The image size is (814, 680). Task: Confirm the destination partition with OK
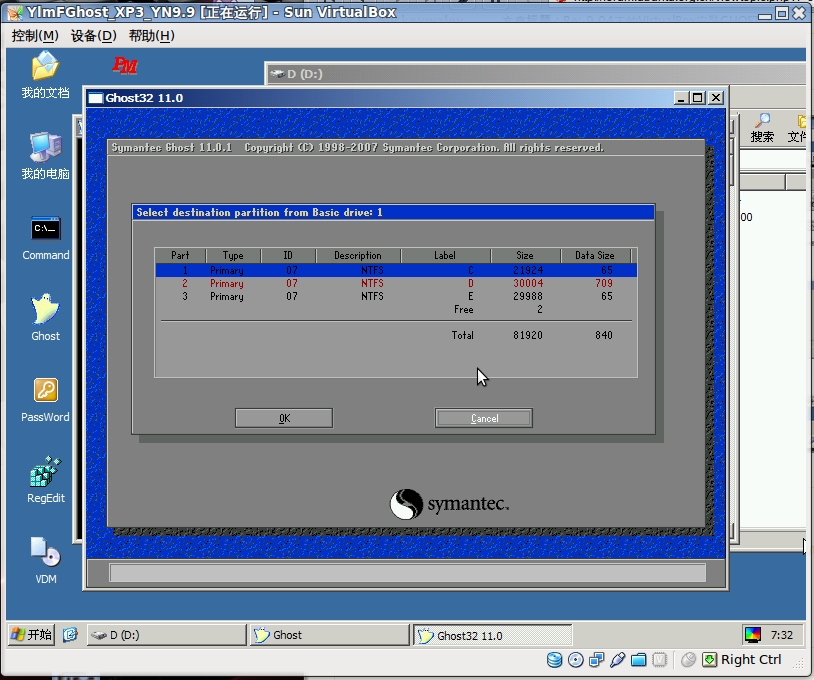[x=284, y=418]
